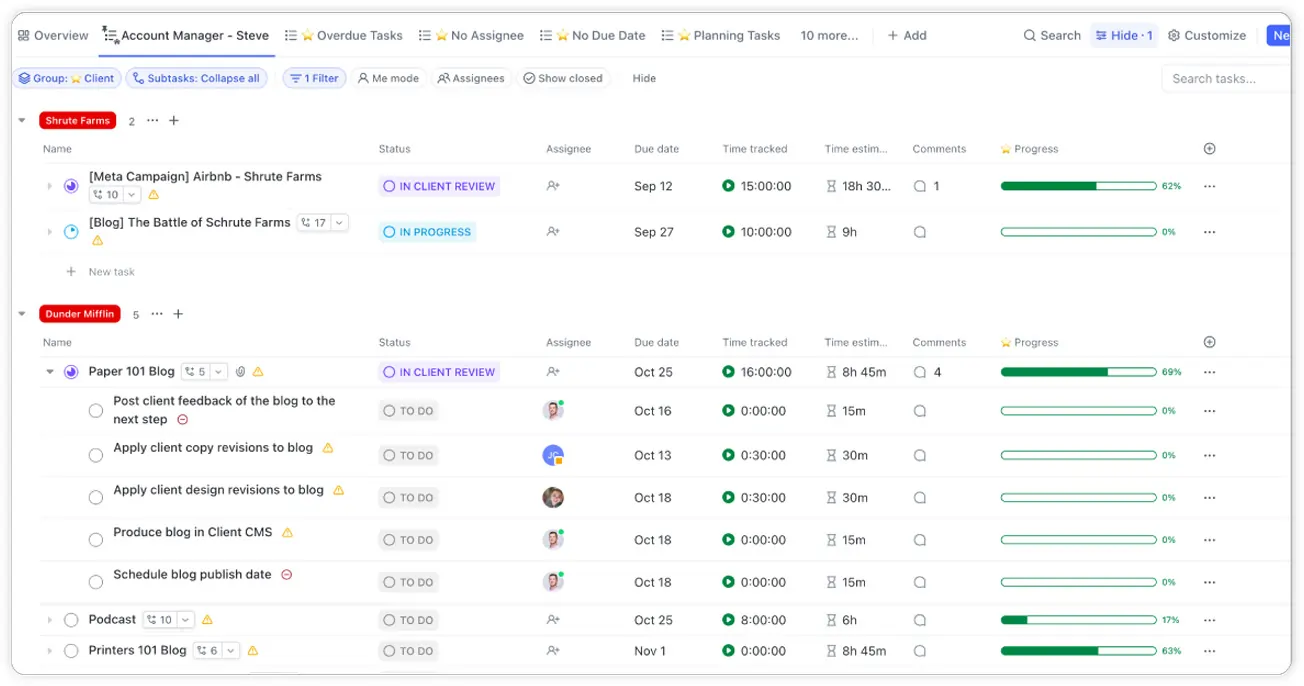Screen dimensions: 1304x686
Task: Click Add view button
Action: click(906, 35)
